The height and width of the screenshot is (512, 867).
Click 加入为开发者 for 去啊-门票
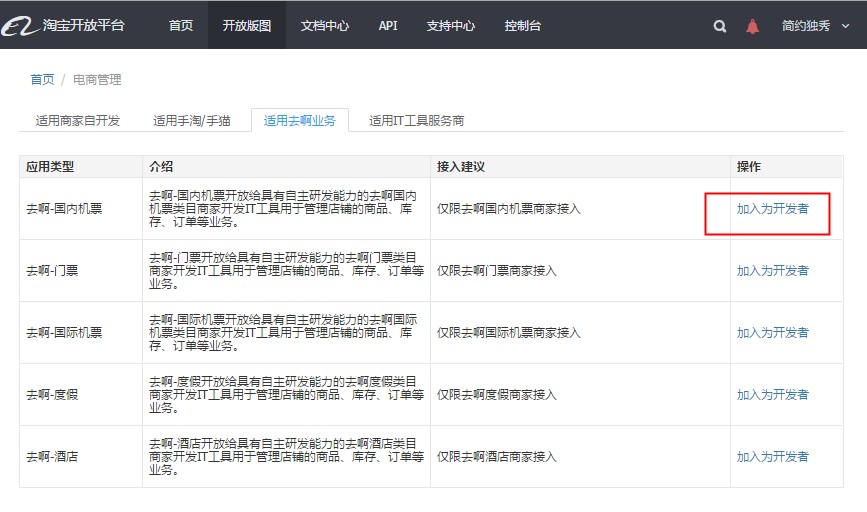click(x=772, y=271)
